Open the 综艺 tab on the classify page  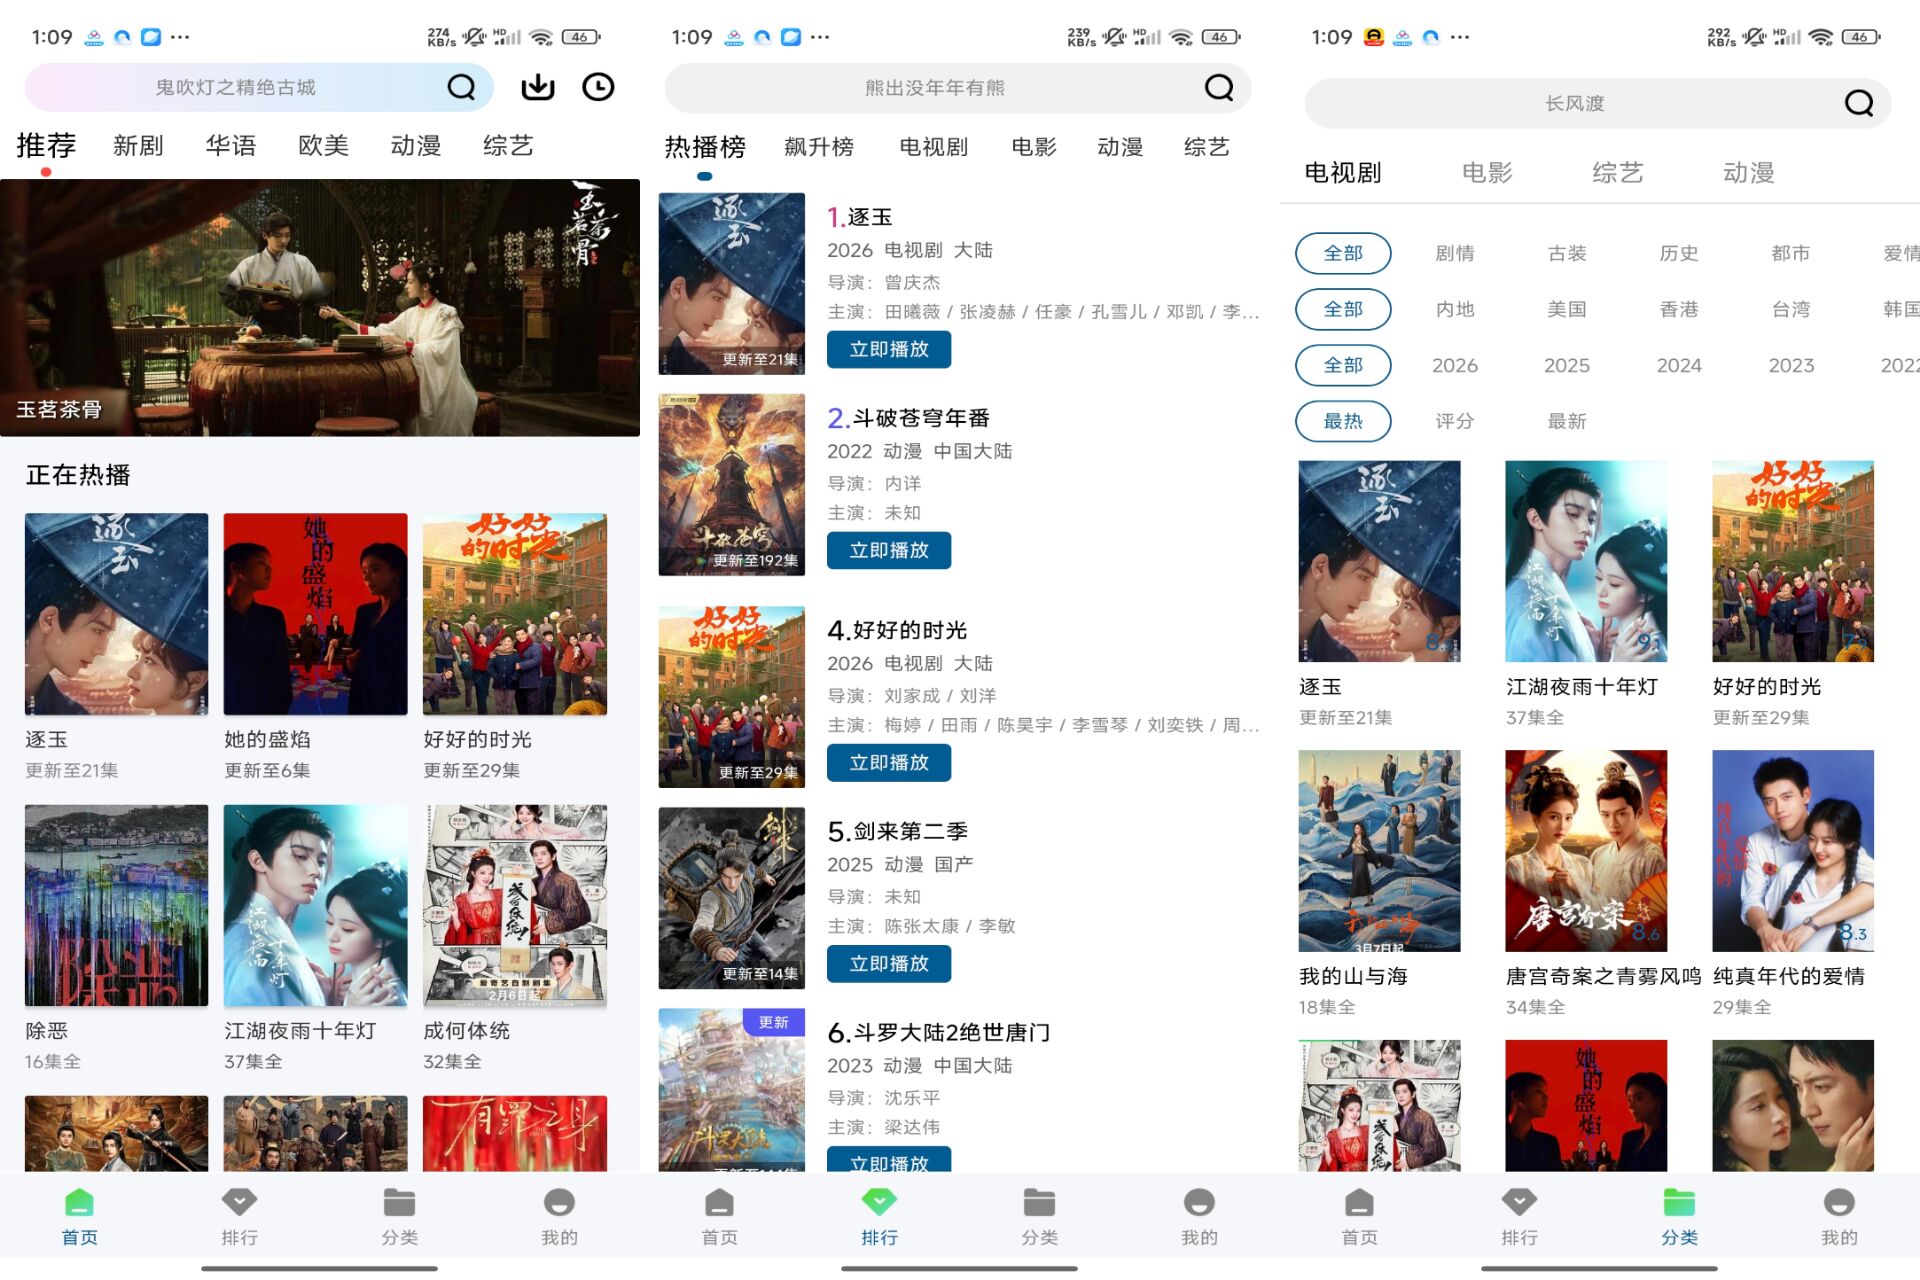pyautogui.click(x=1617, y=172)
